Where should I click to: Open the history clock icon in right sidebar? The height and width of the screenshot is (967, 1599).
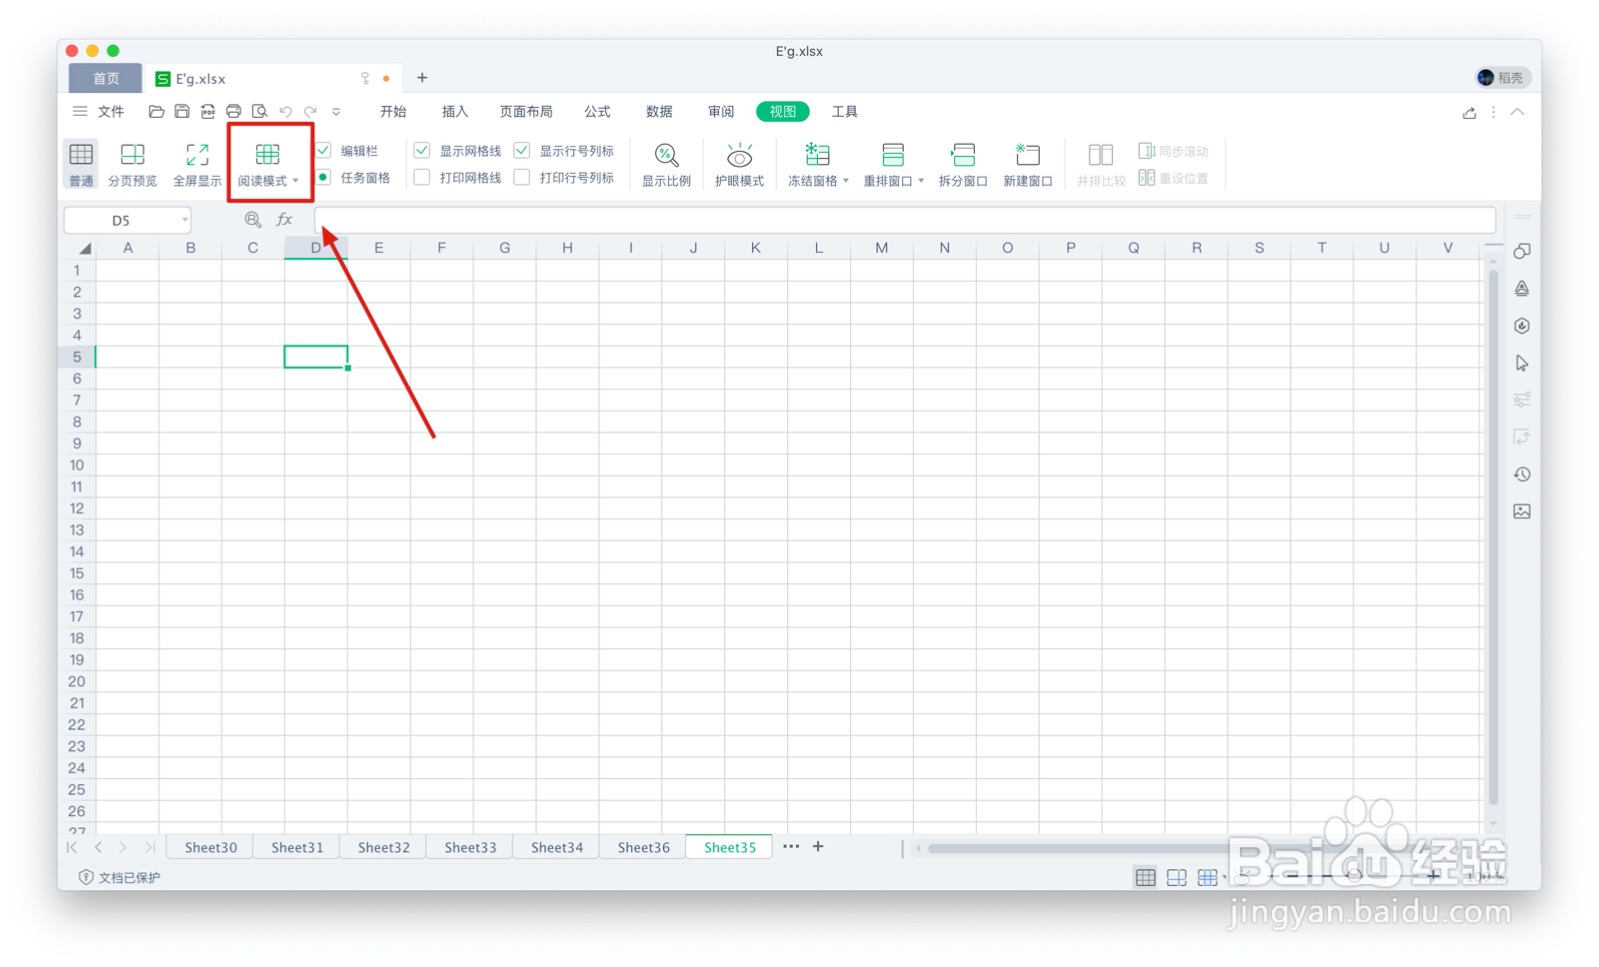pos(1522,474)
